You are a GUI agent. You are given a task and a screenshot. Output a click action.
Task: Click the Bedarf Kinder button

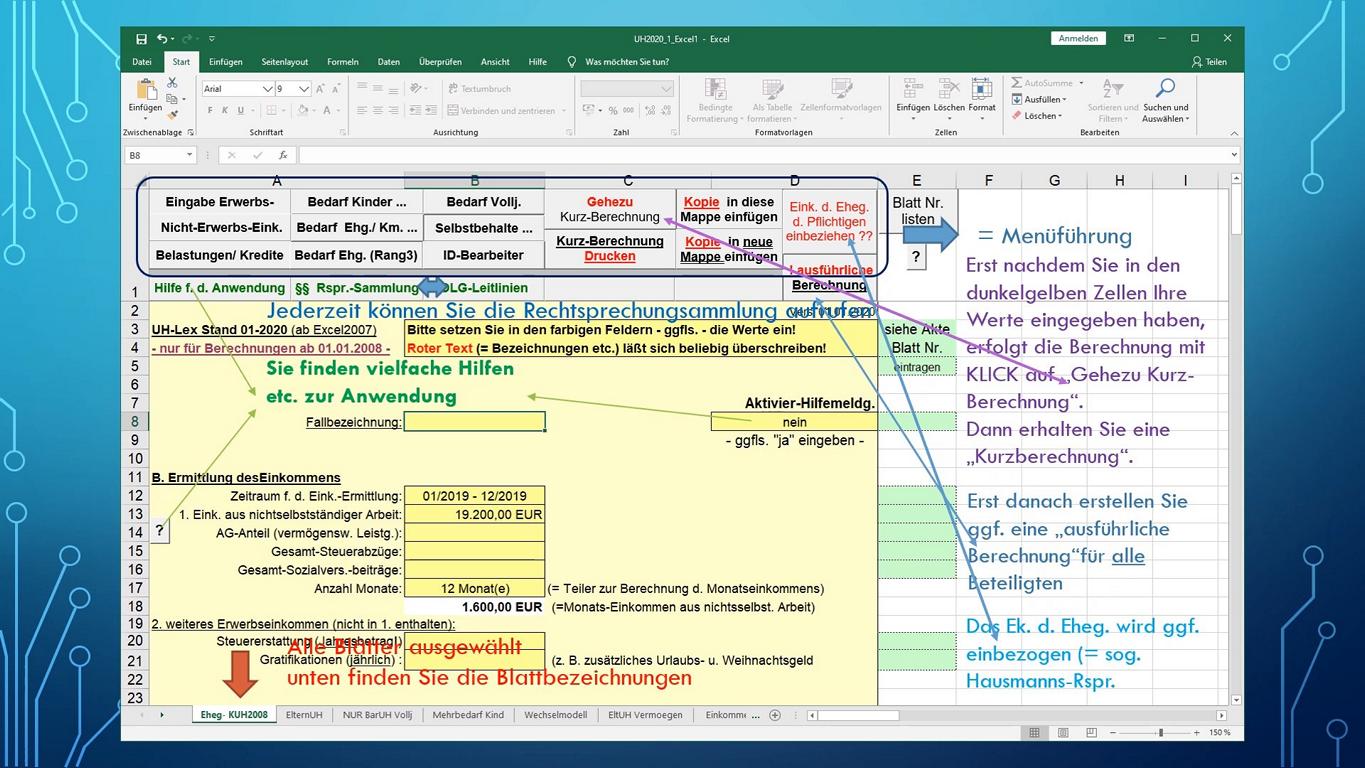click(357, 202)
